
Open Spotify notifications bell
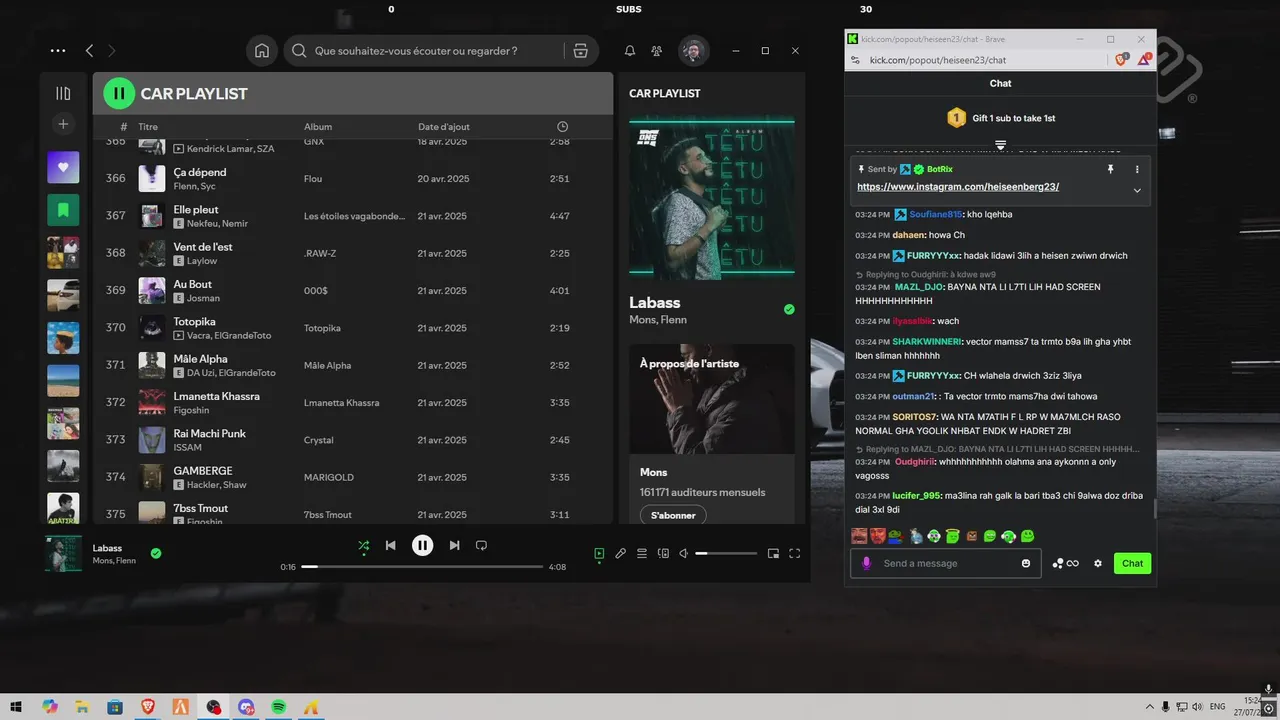[630, 51]
